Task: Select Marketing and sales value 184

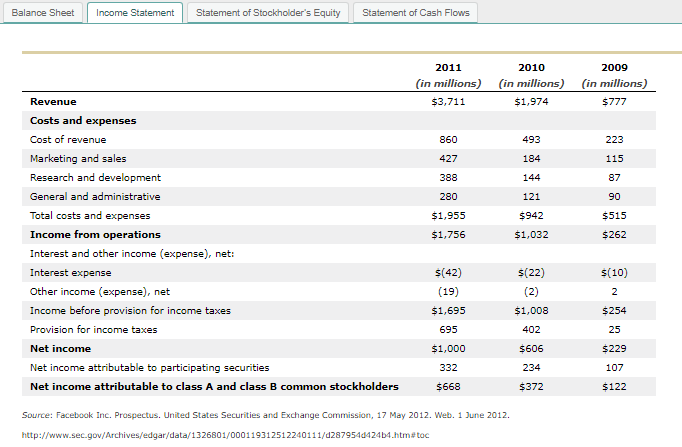Action: 531,159
